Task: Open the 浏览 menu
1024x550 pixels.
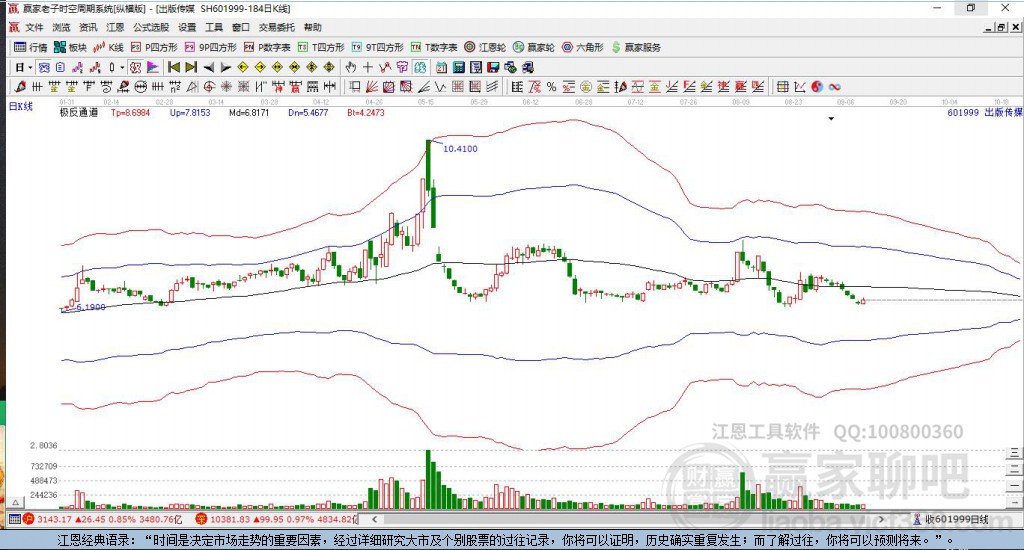Action: [61, 27]
